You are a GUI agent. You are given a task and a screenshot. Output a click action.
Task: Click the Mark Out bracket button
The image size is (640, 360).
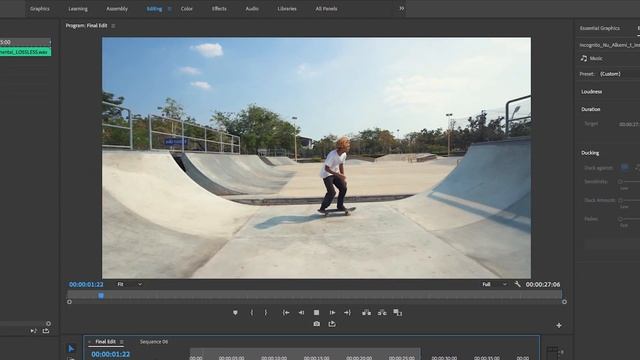pyautogui.click(x=266, y=313)
